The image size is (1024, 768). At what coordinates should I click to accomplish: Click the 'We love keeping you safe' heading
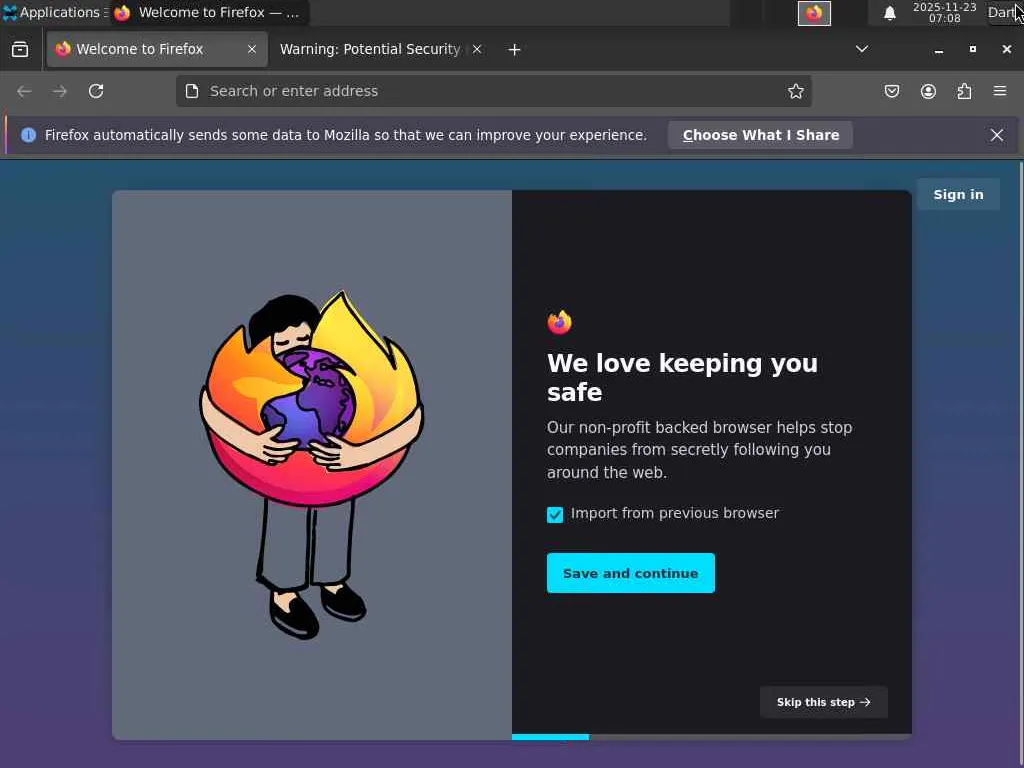(682, 378)
